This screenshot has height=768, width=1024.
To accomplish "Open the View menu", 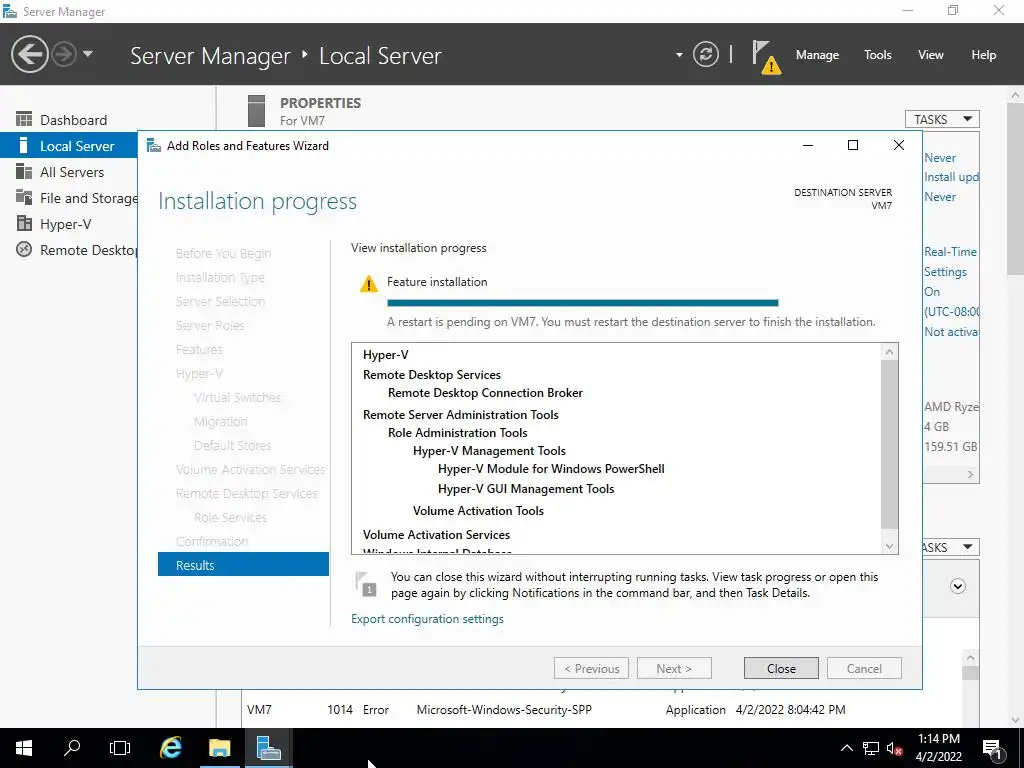I will coord(930,55).
